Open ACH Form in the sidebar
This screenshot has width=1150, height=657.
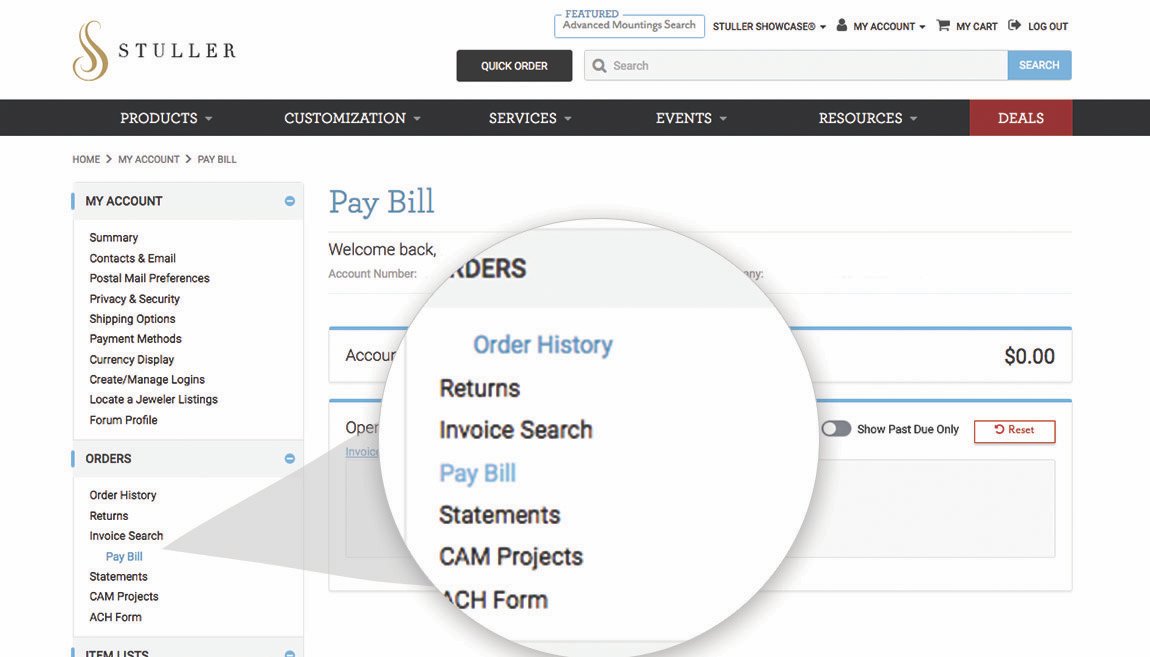tap(115, 617)
